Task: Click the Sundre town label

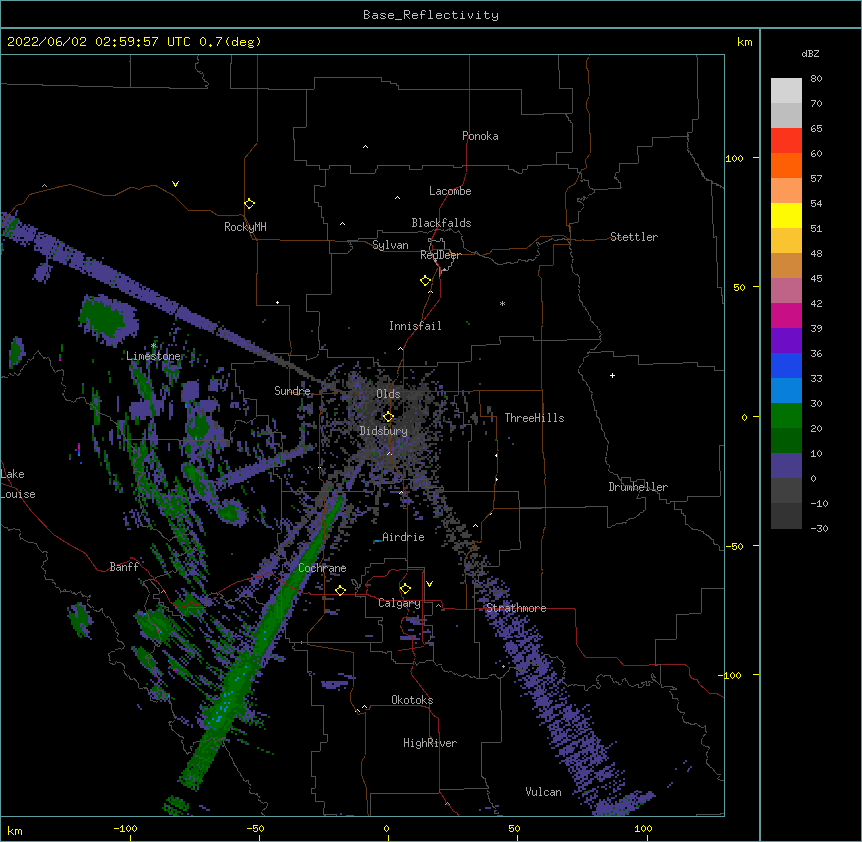Action: [292, 391]
